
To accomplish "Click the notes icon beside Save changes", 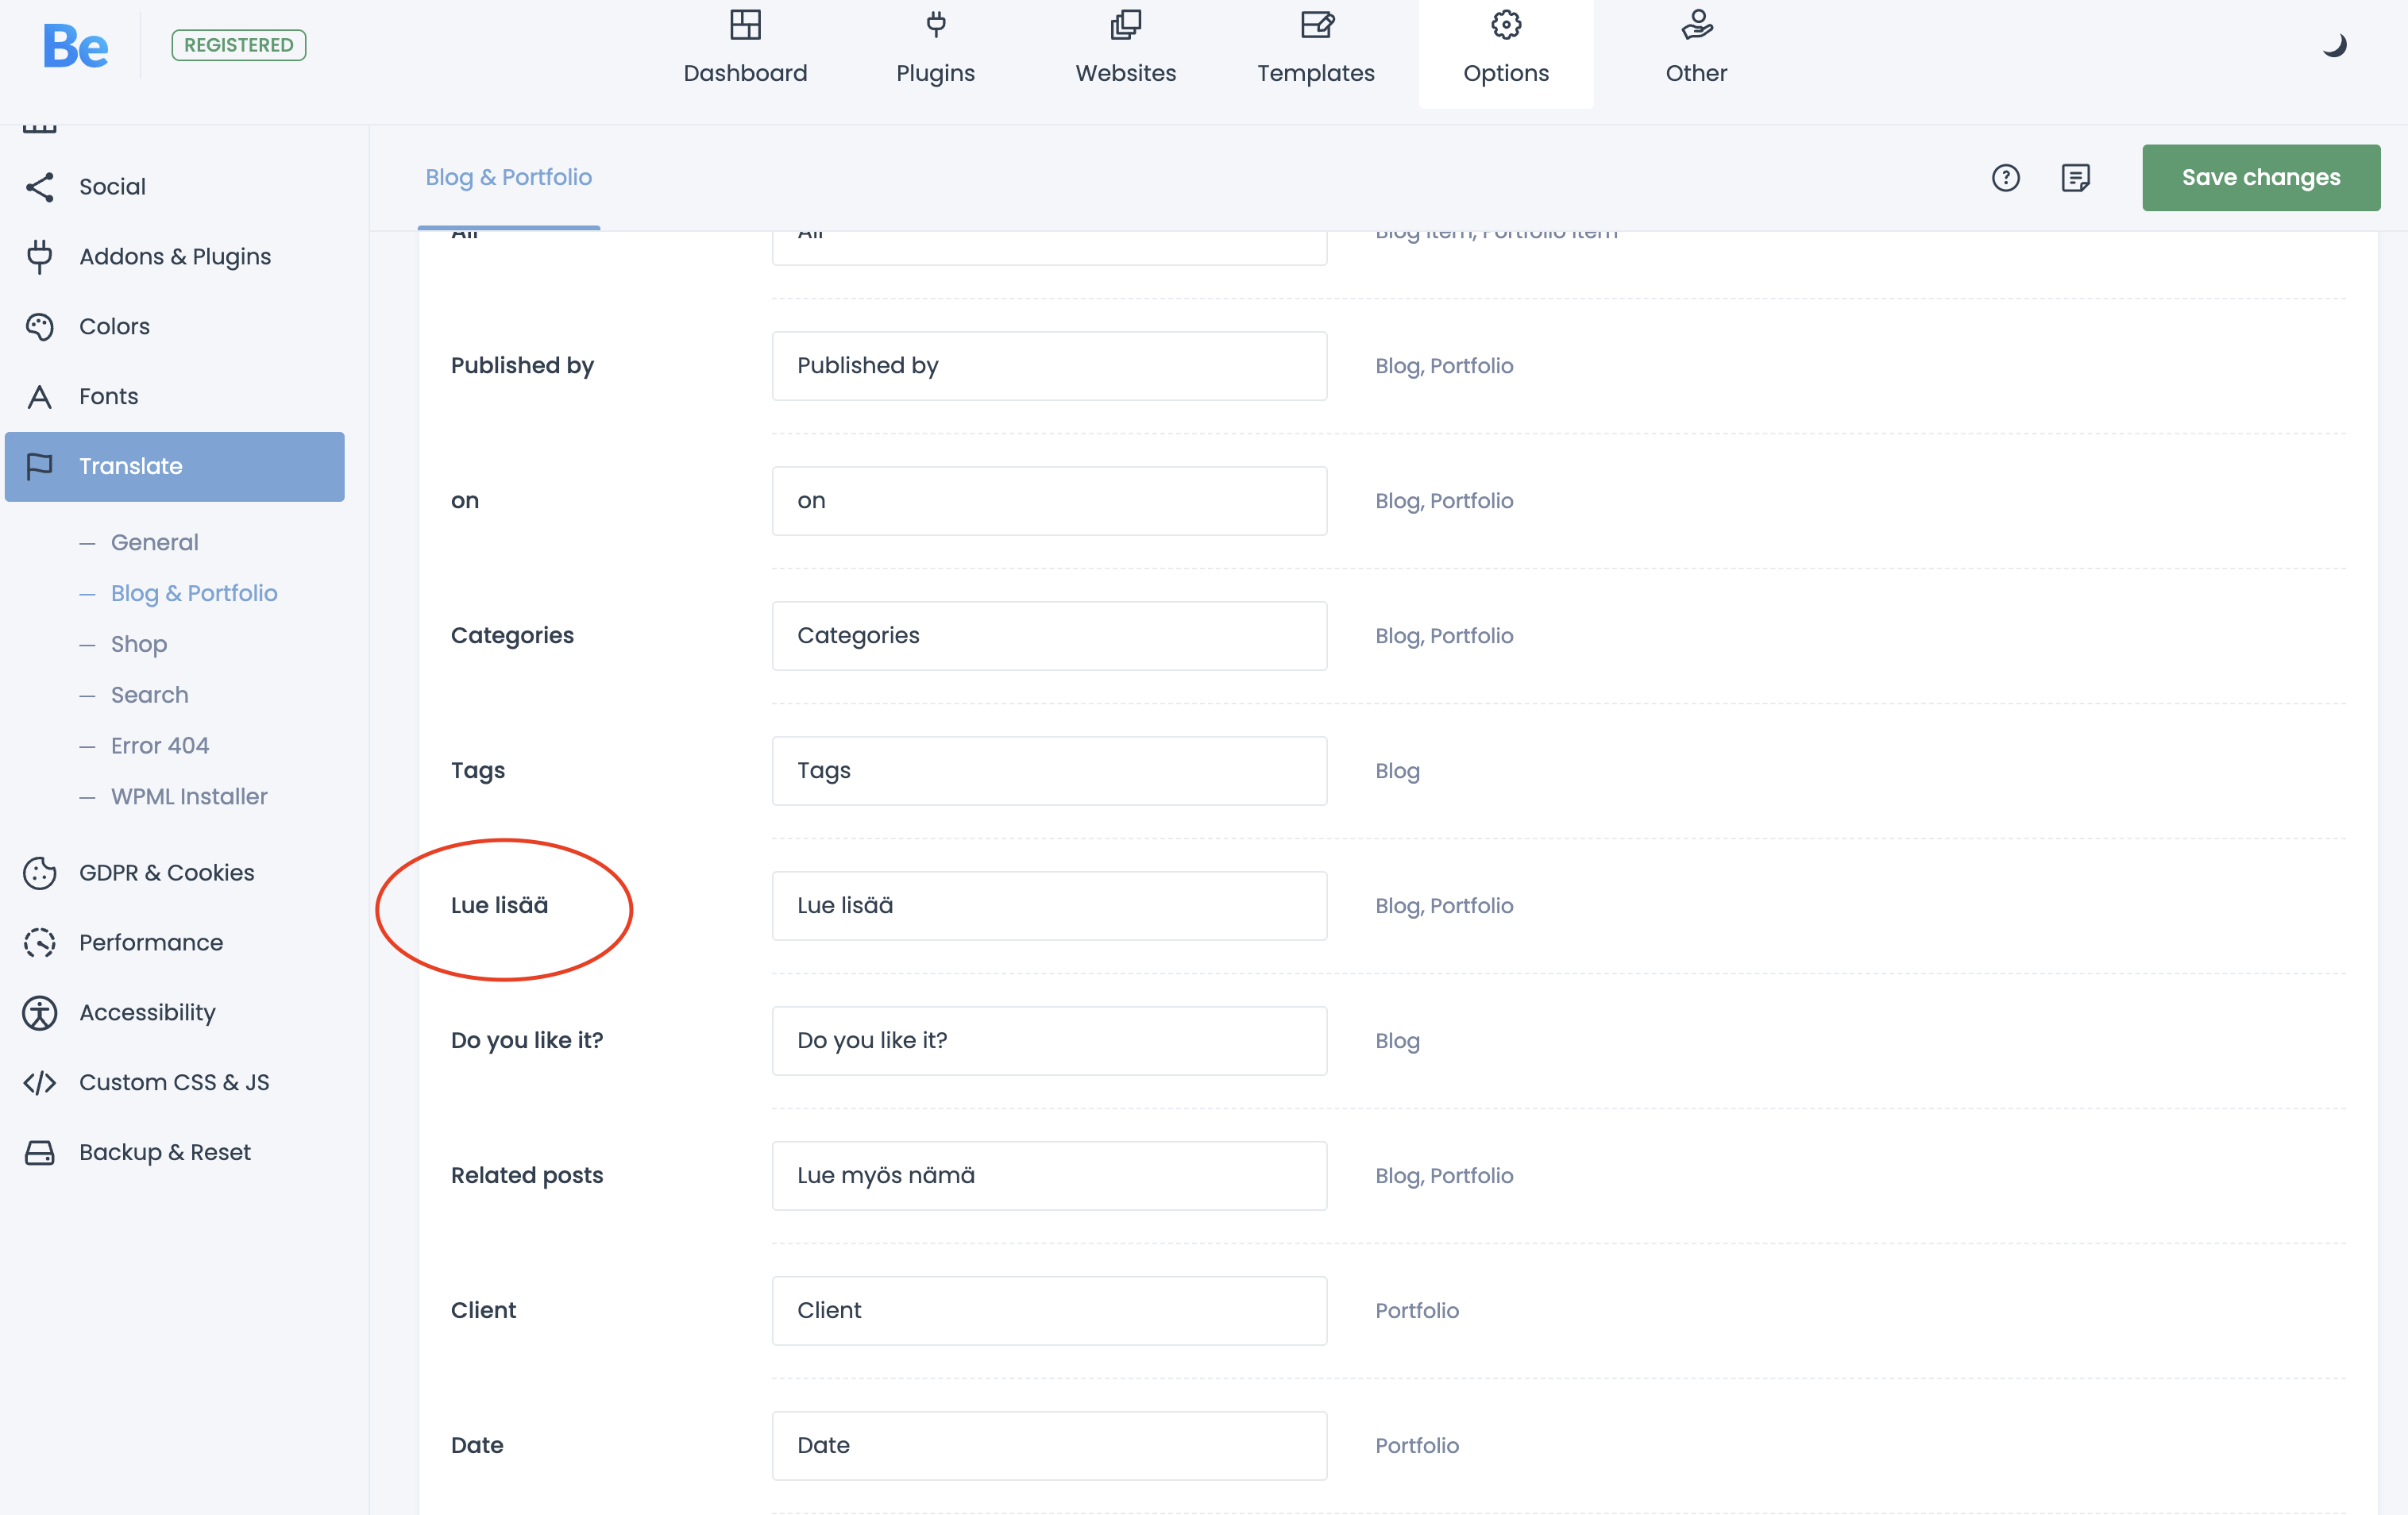I will (x=2075, y=178).
